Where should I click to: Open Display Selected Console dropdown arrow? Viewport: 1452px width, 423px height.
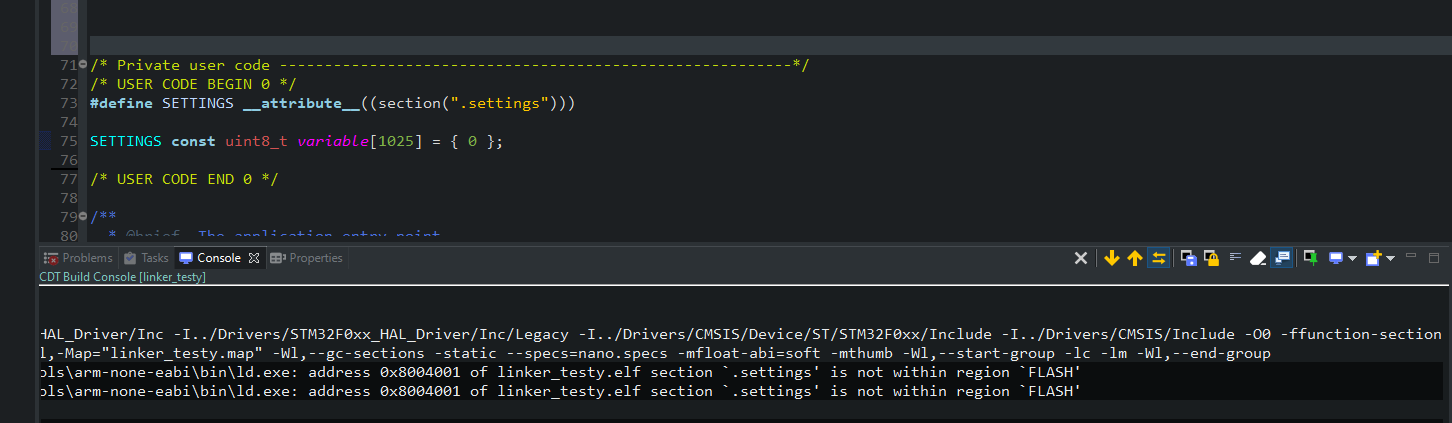pos(1352,258)
